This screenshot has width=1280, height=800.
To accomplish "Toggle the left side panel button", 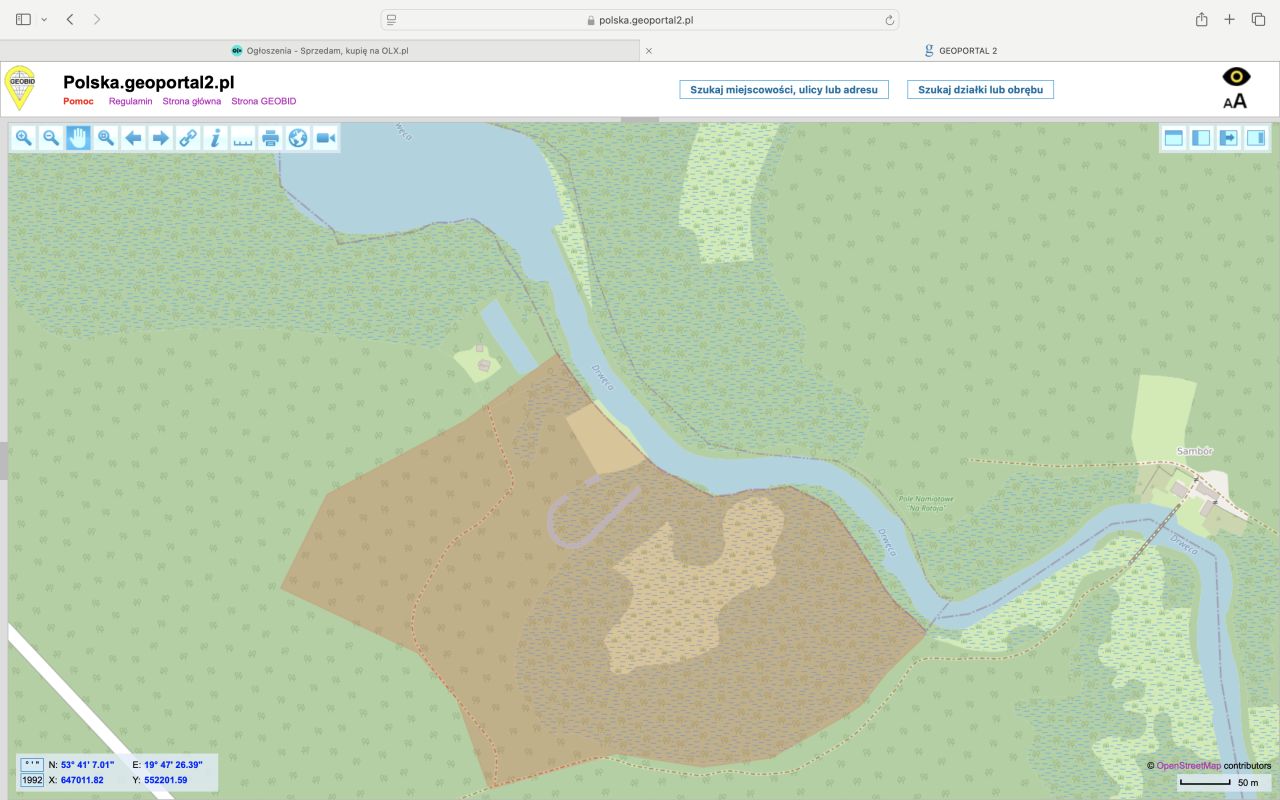I will click(x=1202, y=138).
